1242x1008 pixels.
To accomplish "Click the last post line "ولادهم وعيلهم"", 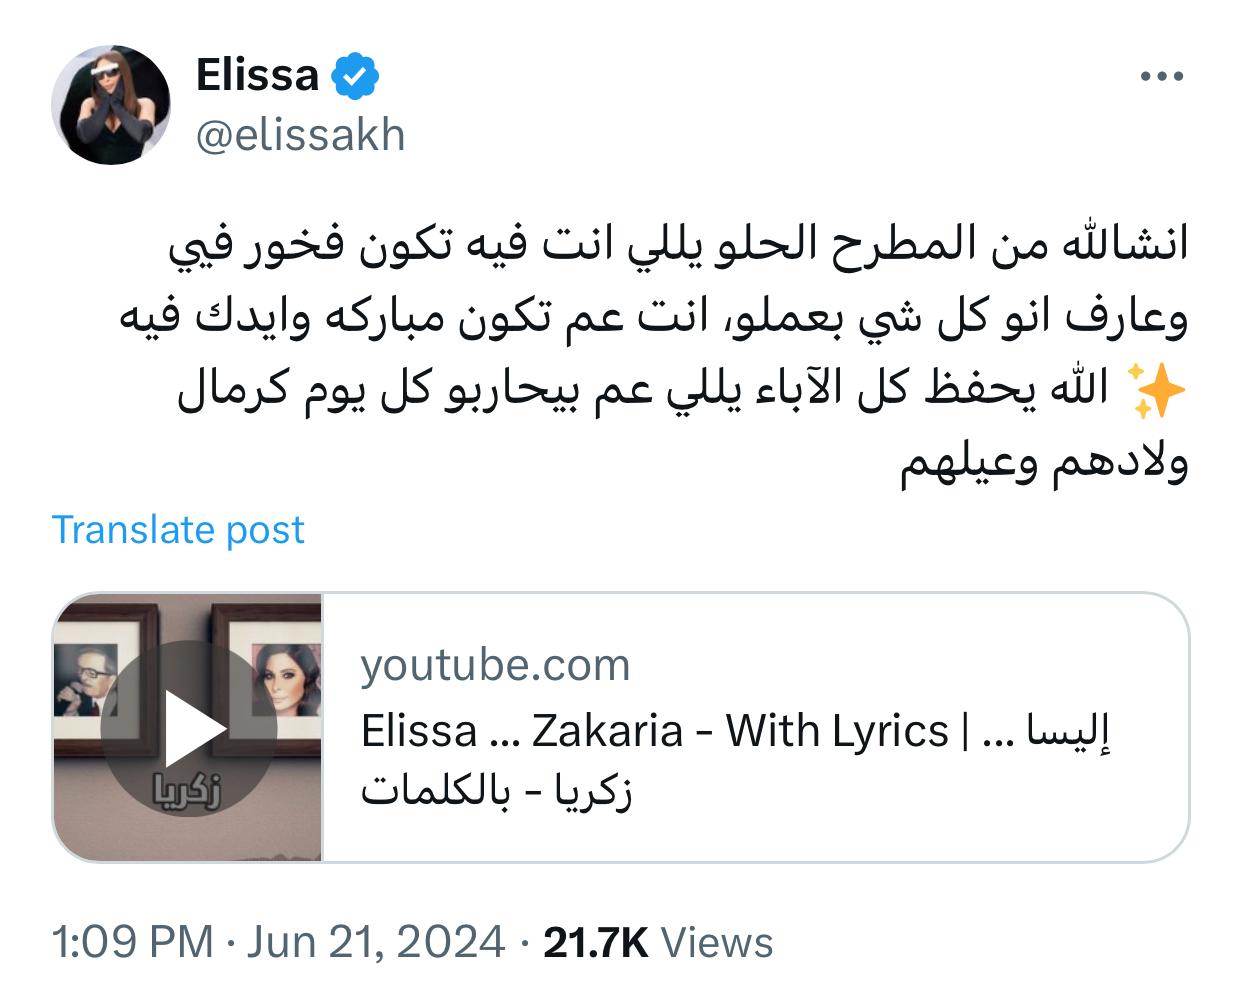I will coord(1044,464).
